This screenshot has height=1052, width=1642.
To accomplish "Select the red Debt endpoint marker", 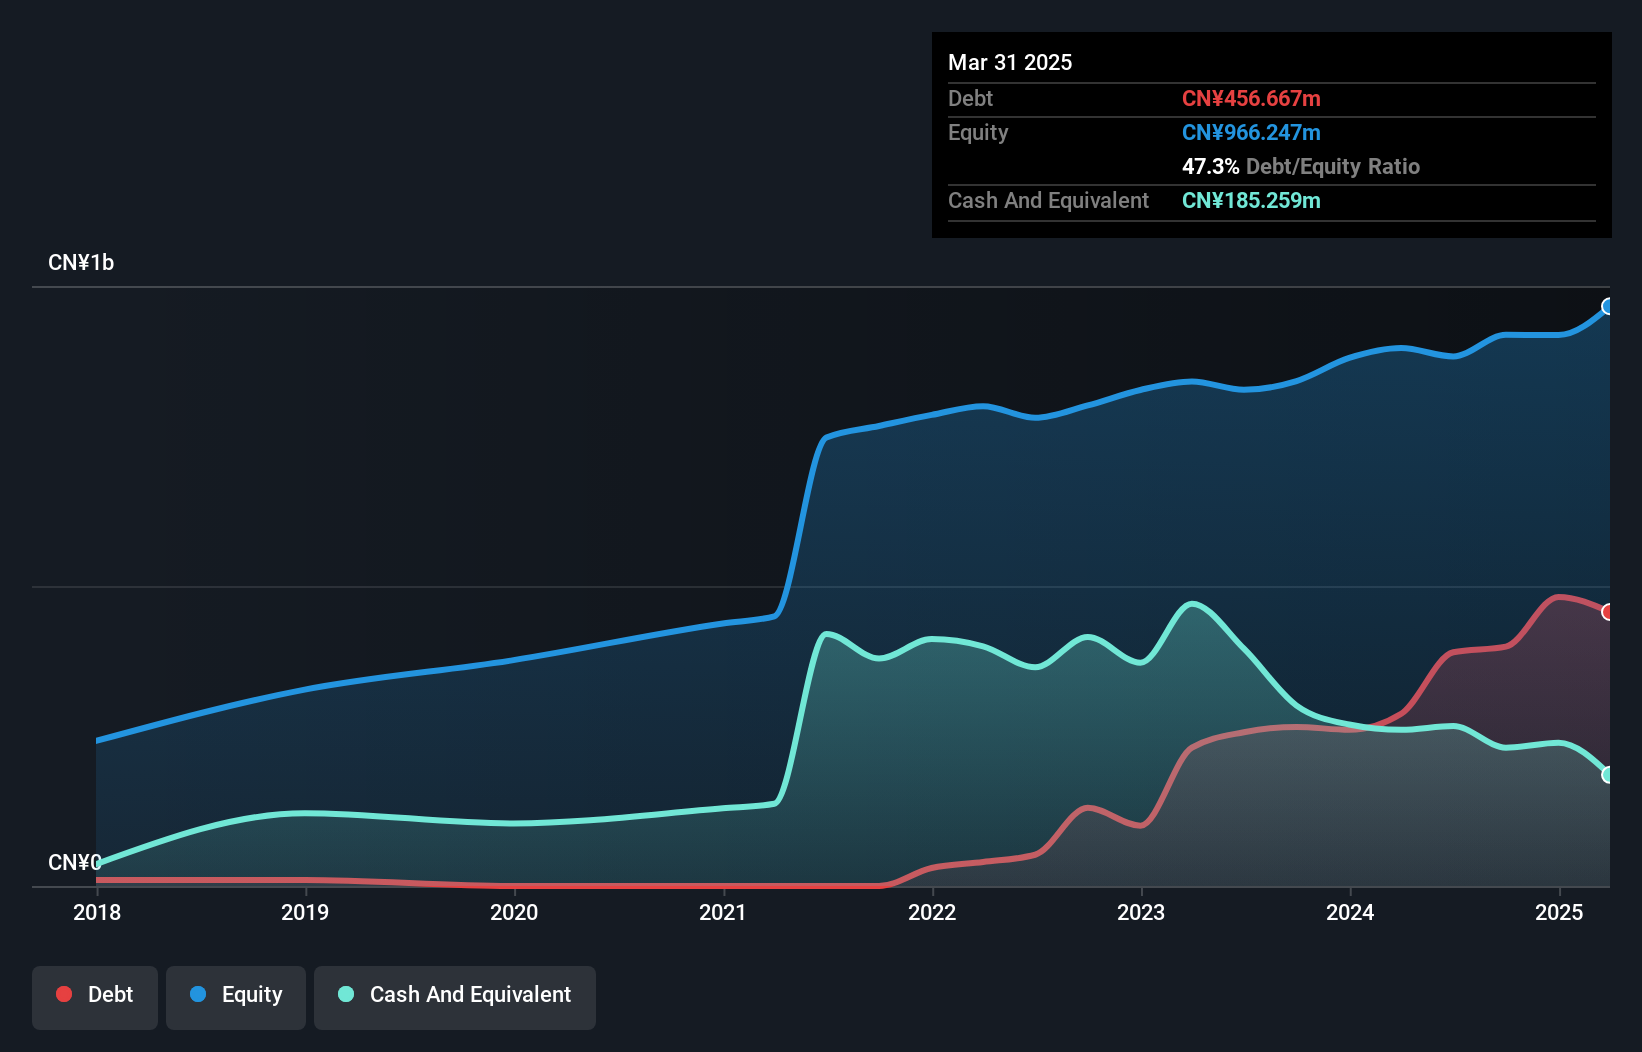I will [1608, 612].
